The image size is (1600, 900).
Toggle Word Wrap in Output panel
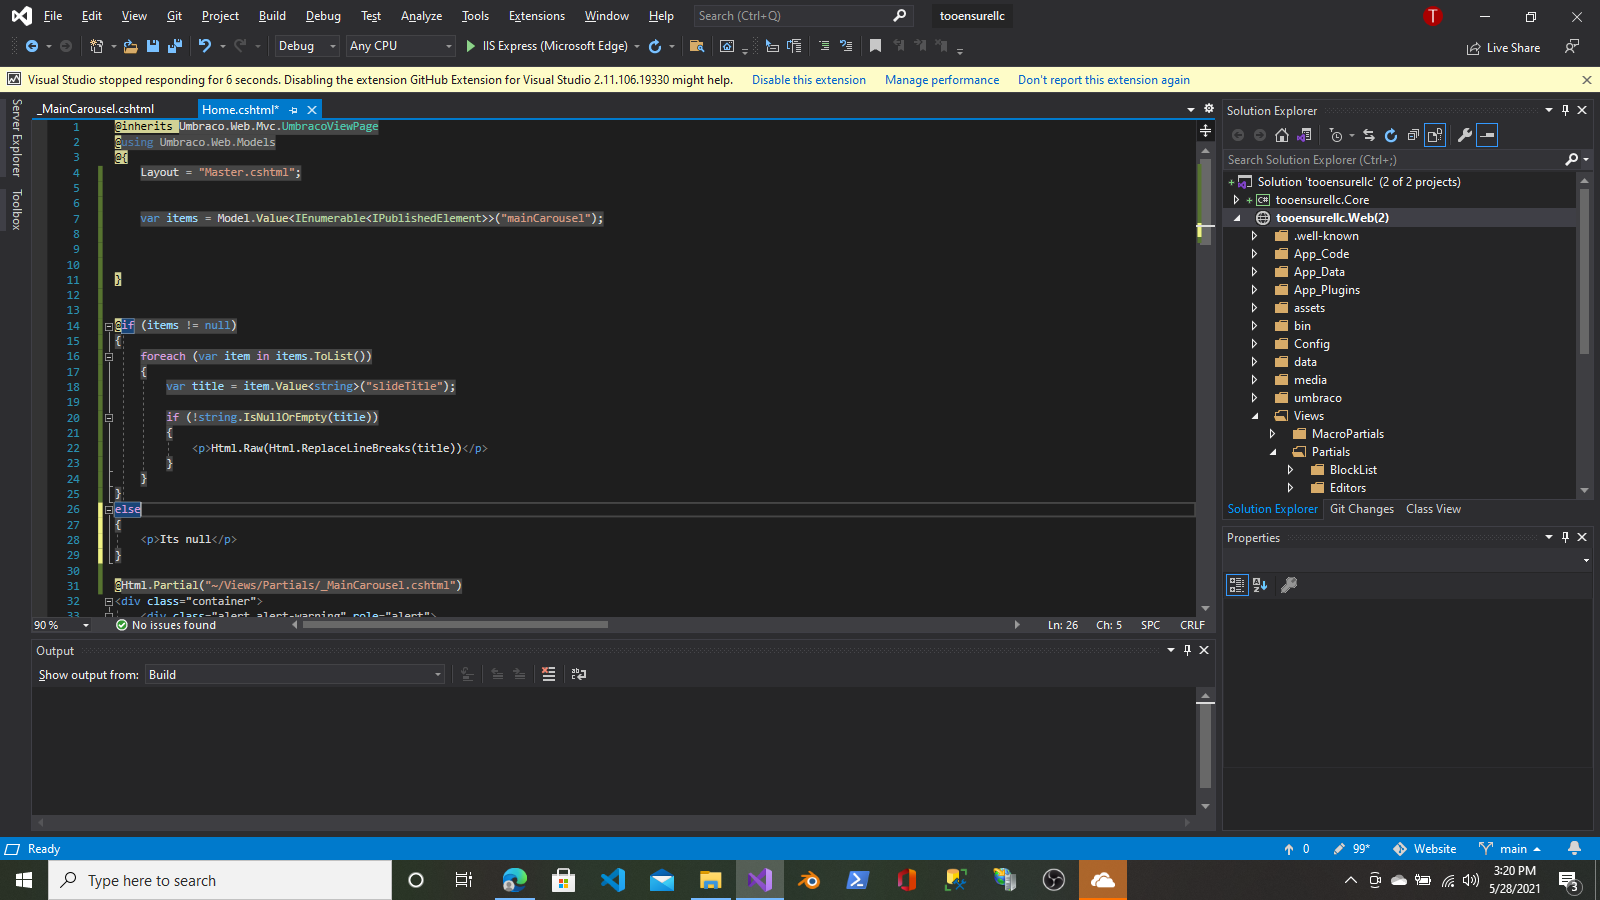pos(578,674)
